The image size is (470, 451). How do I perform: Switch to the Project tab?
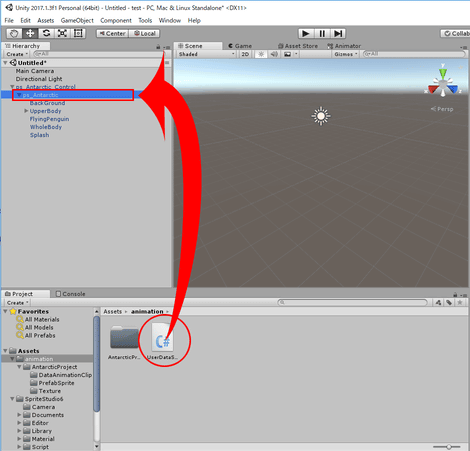(x=26, y=294)
